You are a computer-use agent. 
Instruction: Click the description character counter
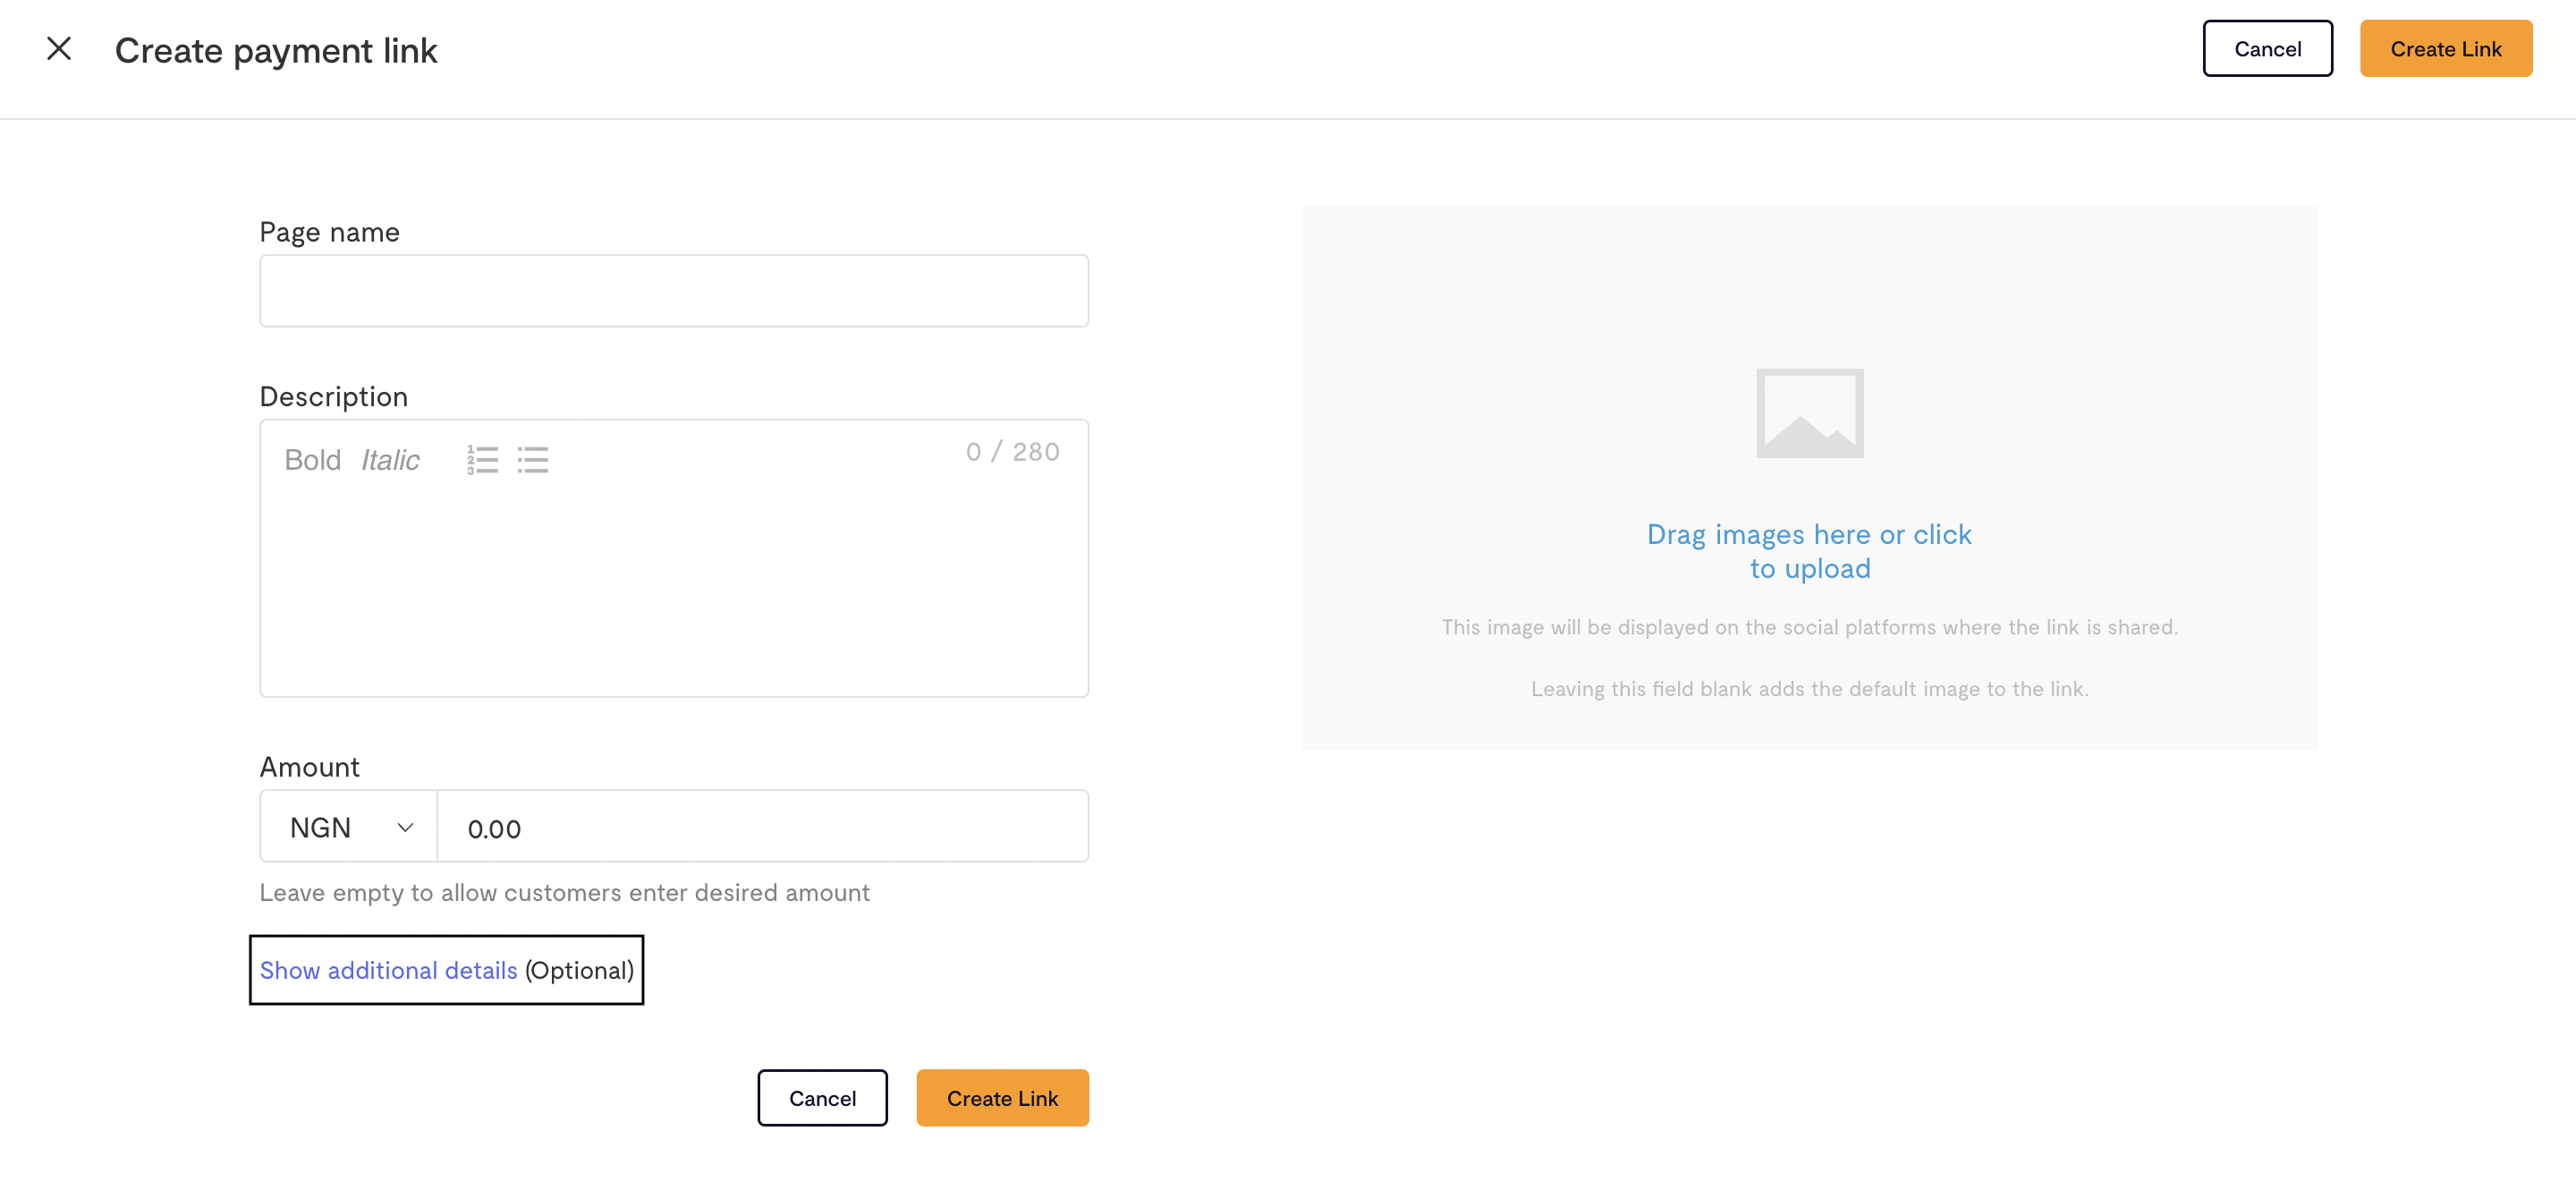pos(1013,452)
